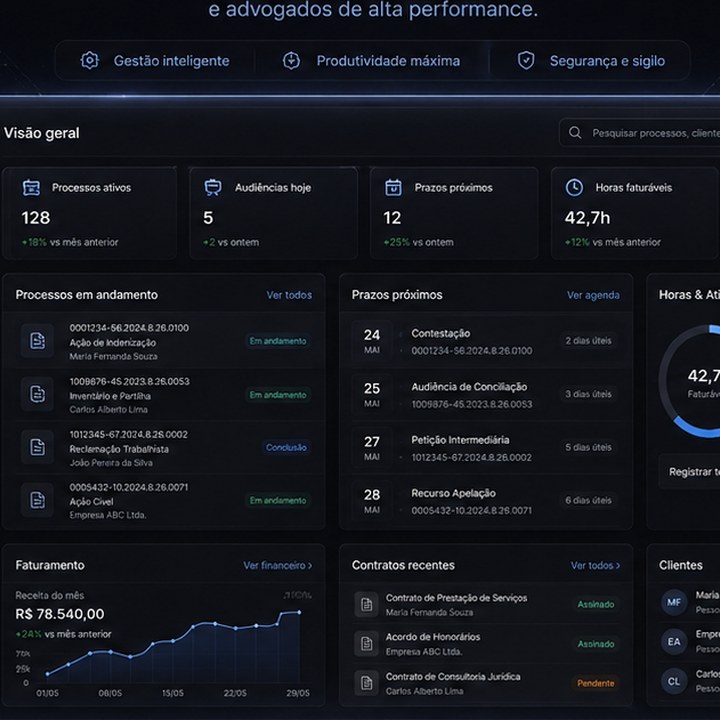Click the last point of revenue chart

pos(299,612)
